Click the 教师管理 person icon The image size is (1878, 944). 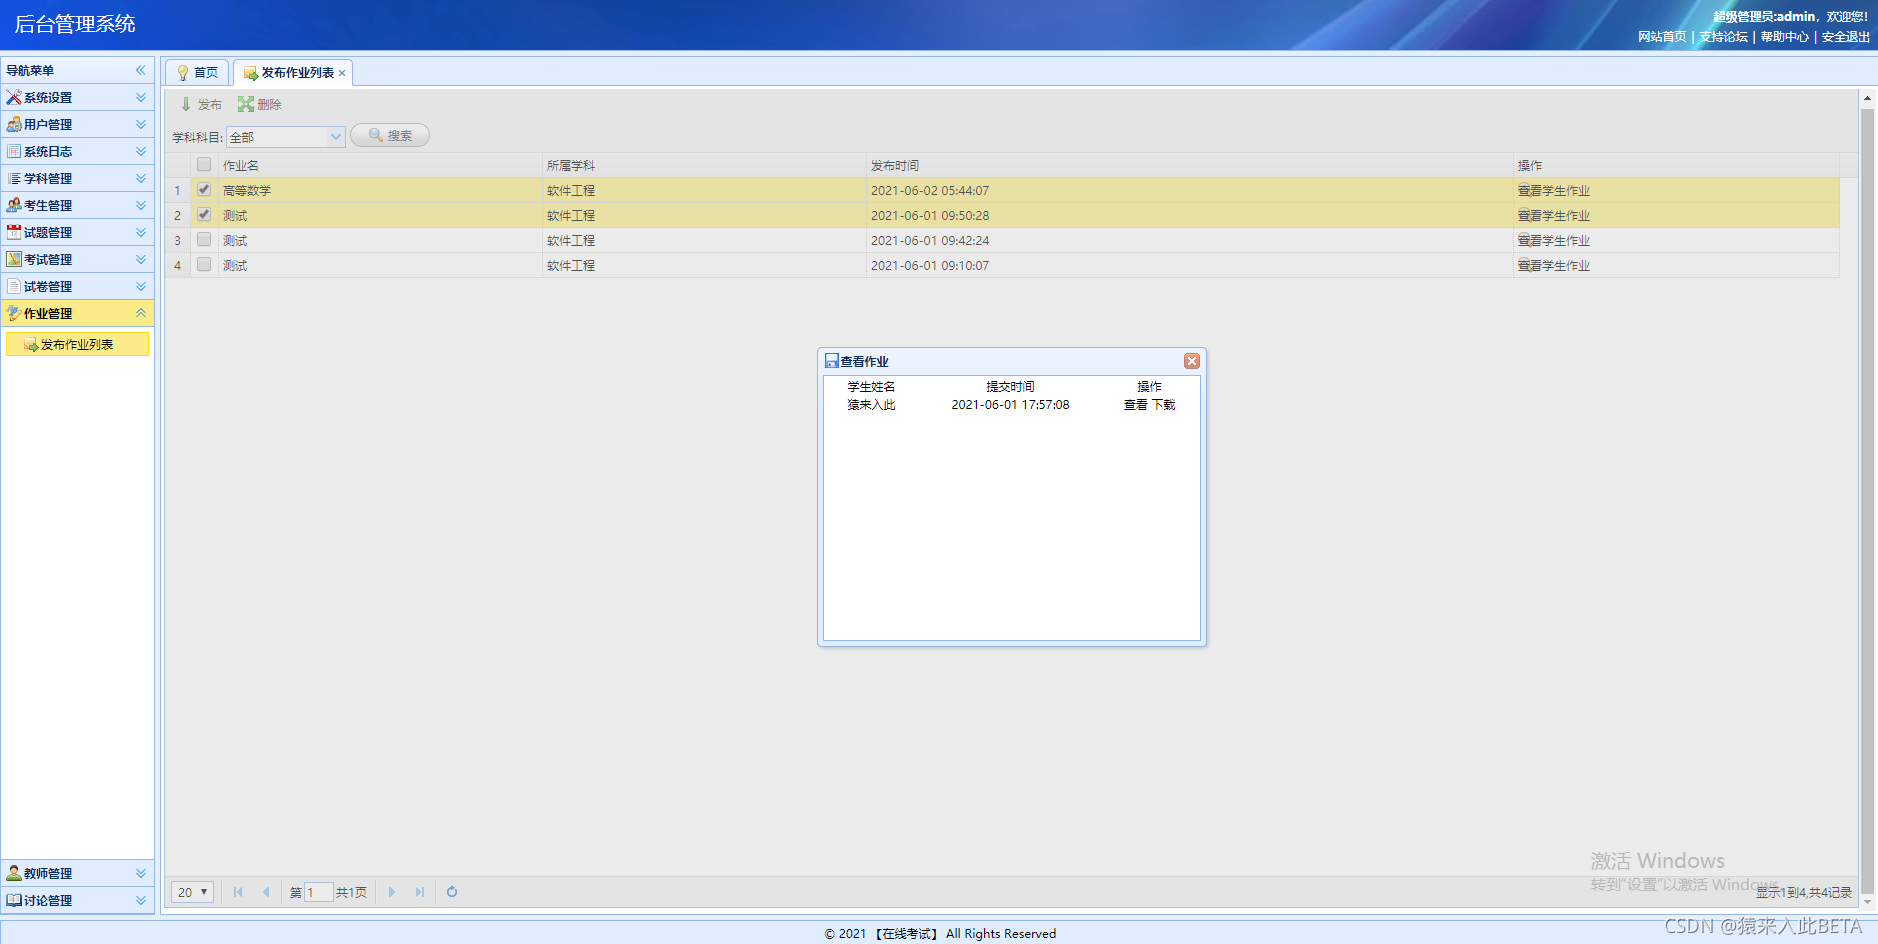tap(14, 873)
